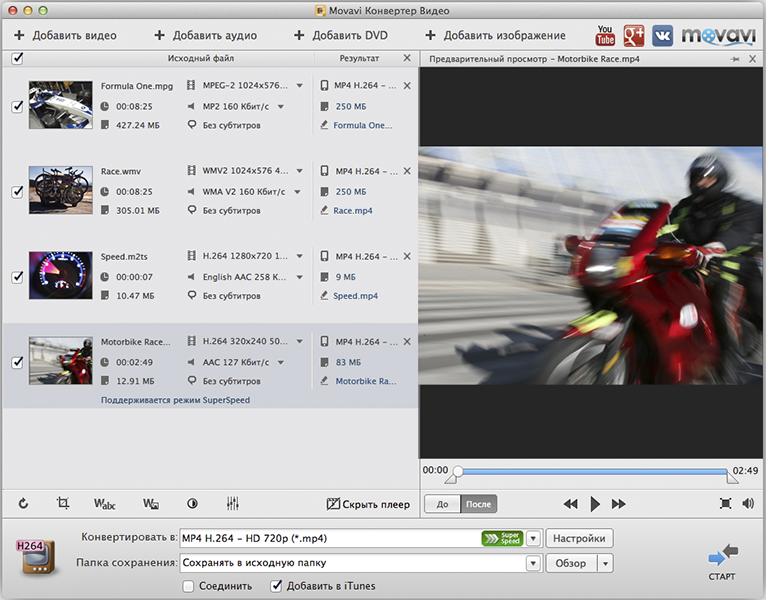Open the Папка сохранения dropdown
The width and height of the screenshot is (766, 600).
click(x=533, y=563)
